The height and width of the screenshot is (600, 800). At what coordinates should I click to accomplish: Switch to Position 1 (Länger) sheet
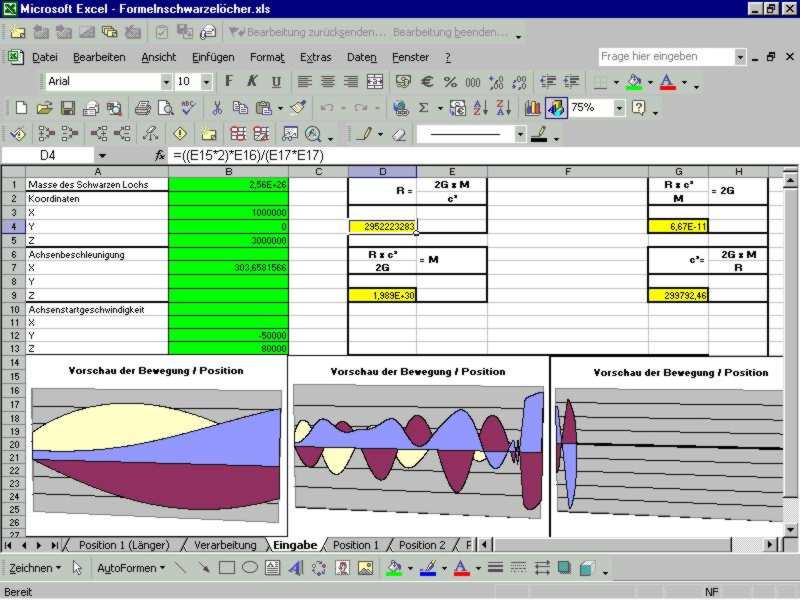point(124,545)
